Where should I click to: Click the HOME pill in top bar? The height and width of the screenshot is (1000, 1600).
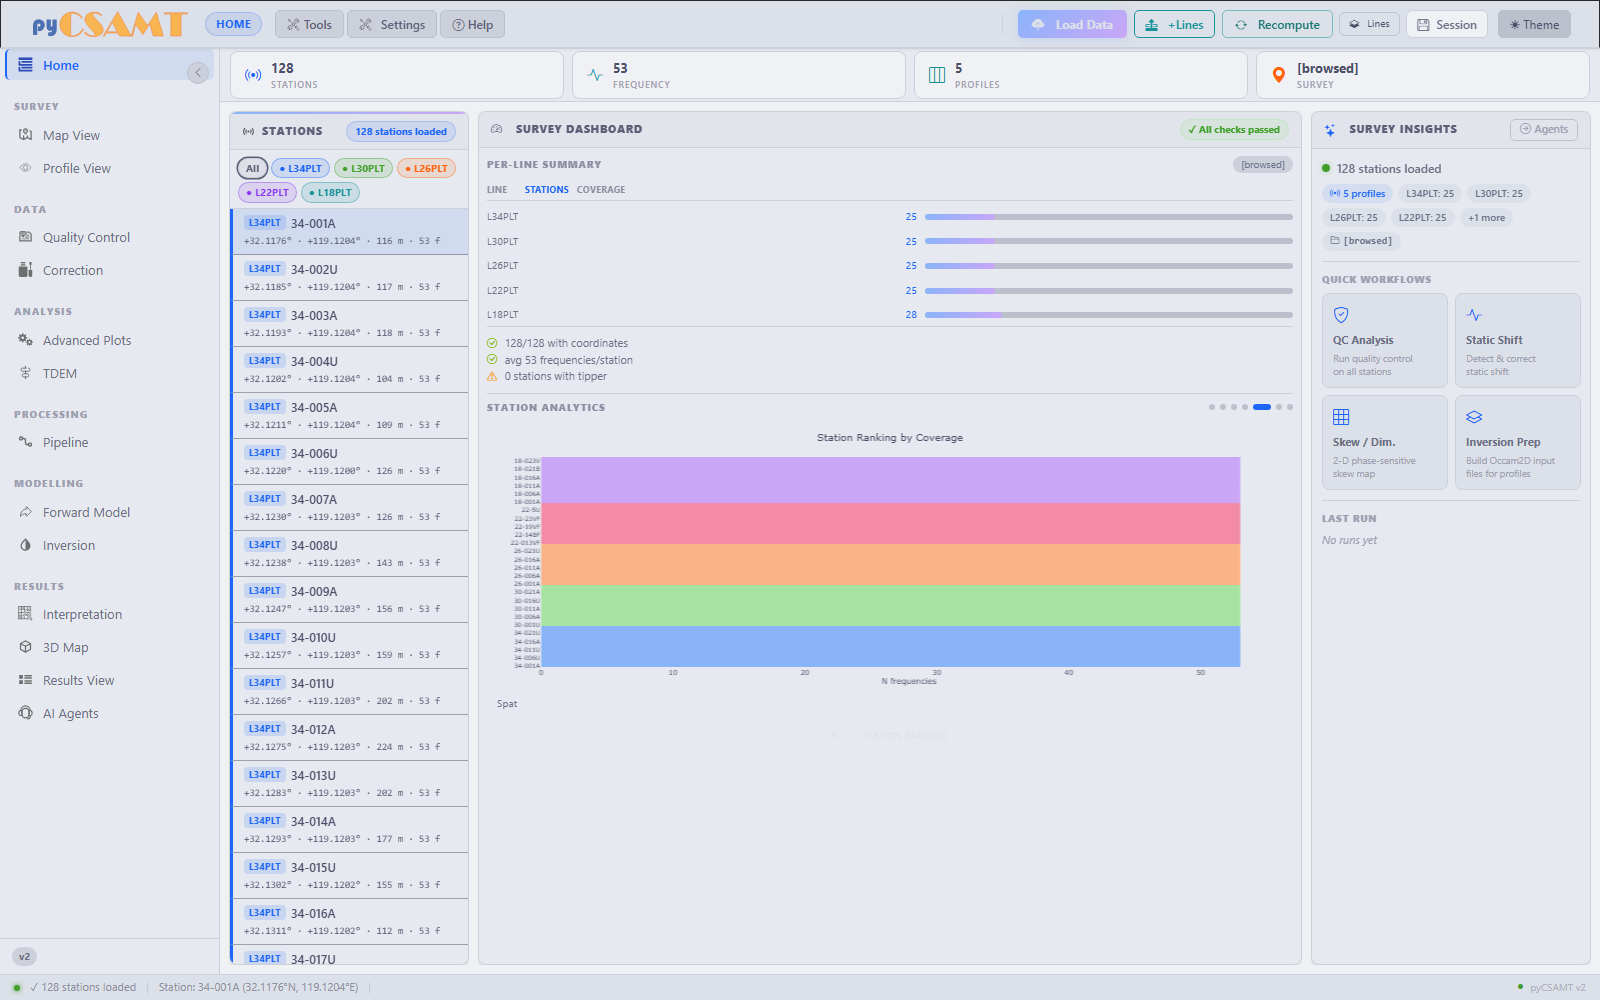[x=234, y=24]
